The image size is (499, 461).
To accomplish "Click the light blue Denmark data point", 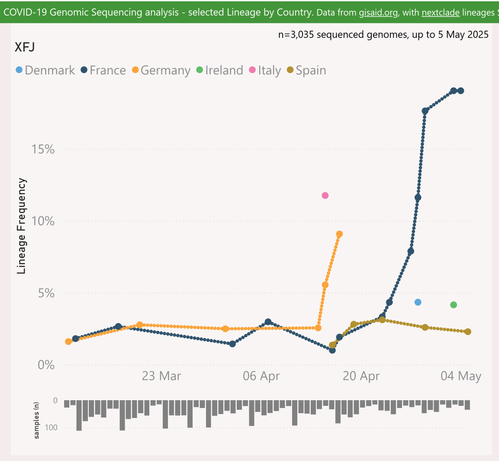I will [418, 302].
